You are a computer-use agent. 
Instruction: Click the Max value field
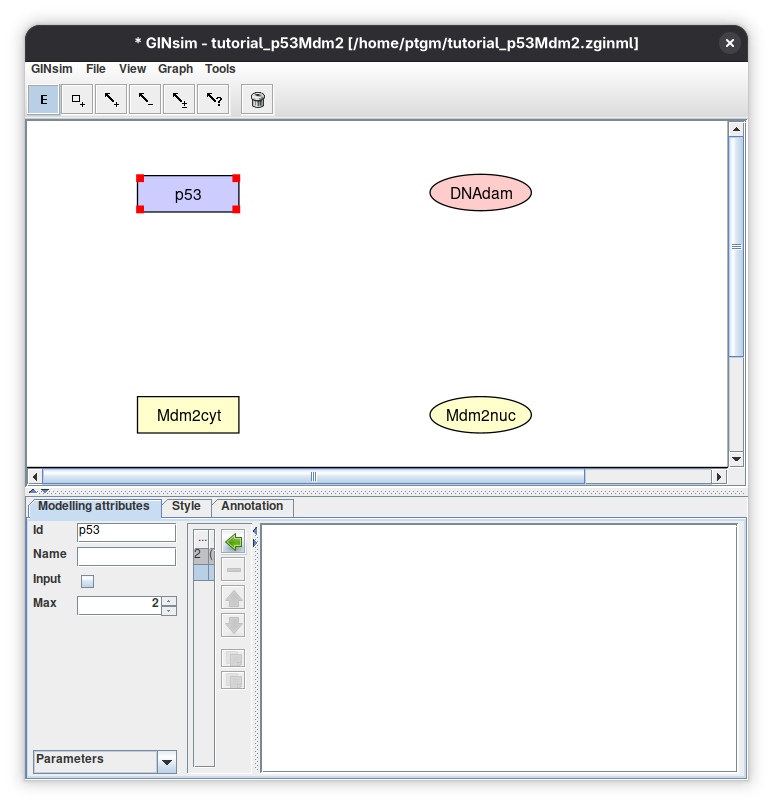[x=119, y=605]
